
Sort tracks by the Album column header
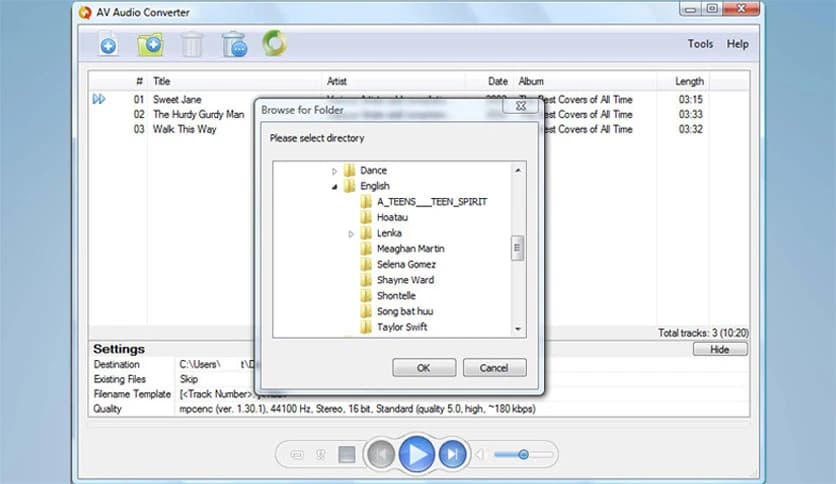coord(531,81)
